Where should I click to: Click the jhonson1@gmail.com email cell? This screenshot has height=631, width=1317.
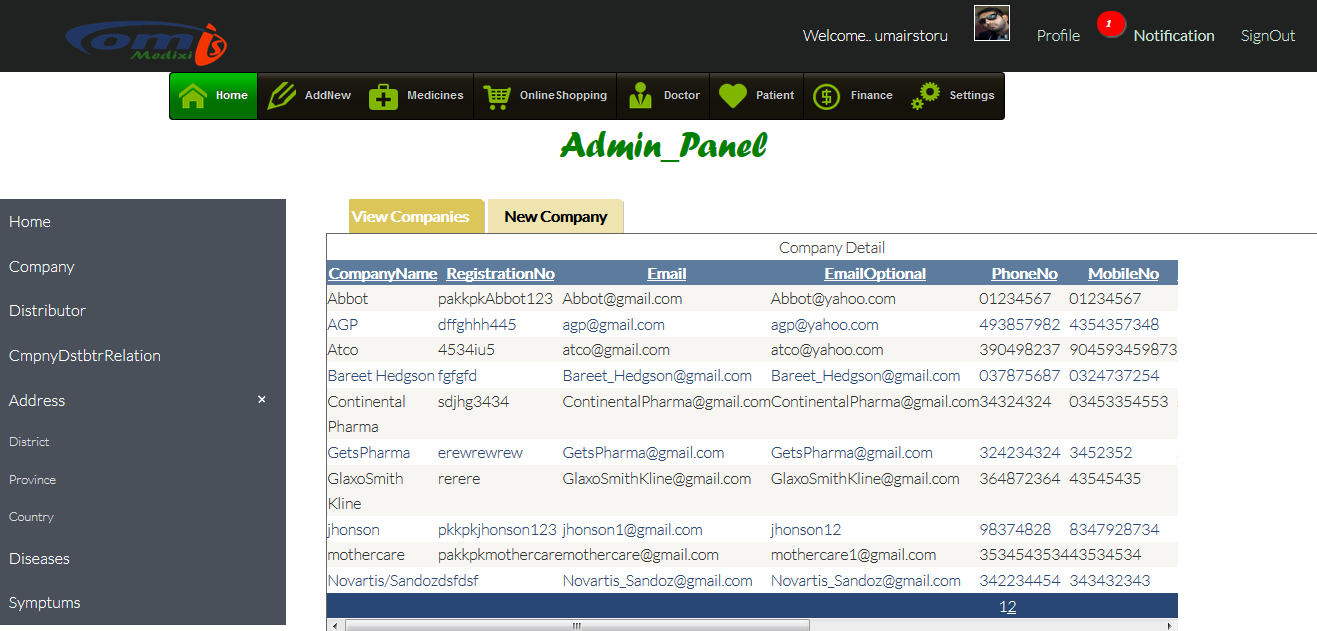pos(633,530)
